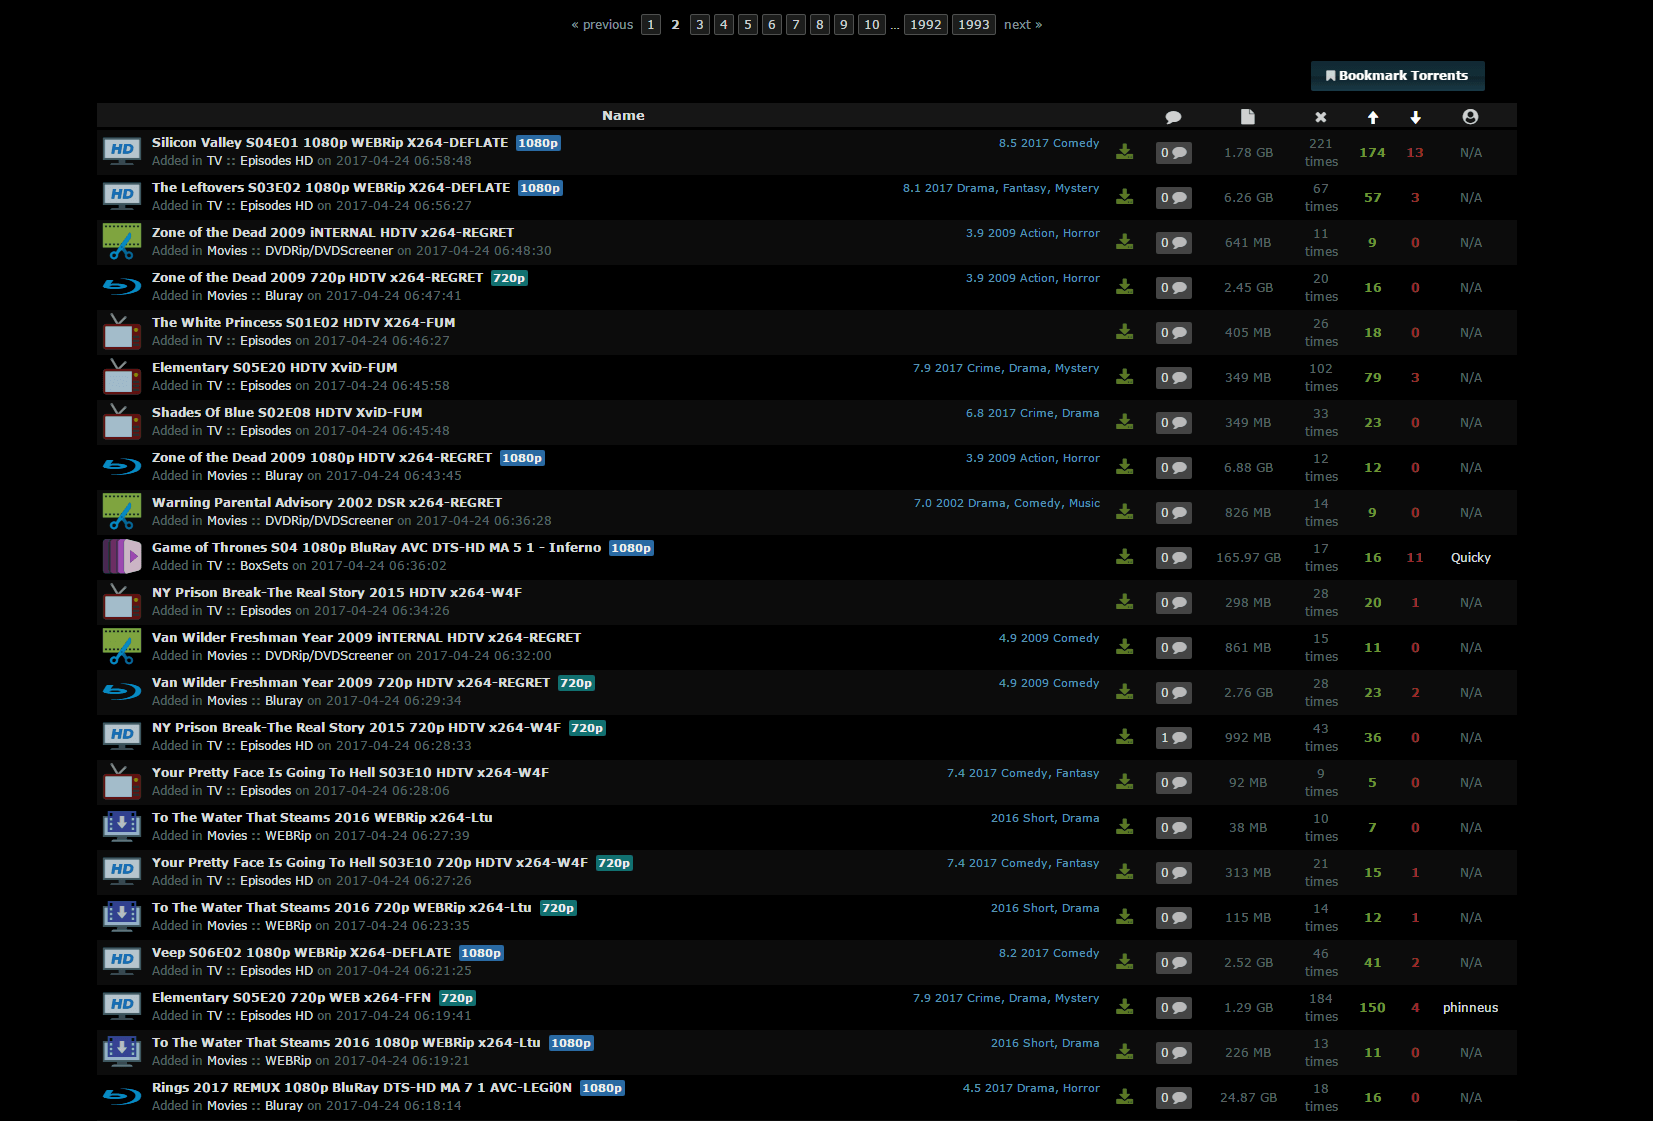Download the Silicon Valley S04E01 torrent
This screenshot has height=1121, width=1653.
point(1125,152)
